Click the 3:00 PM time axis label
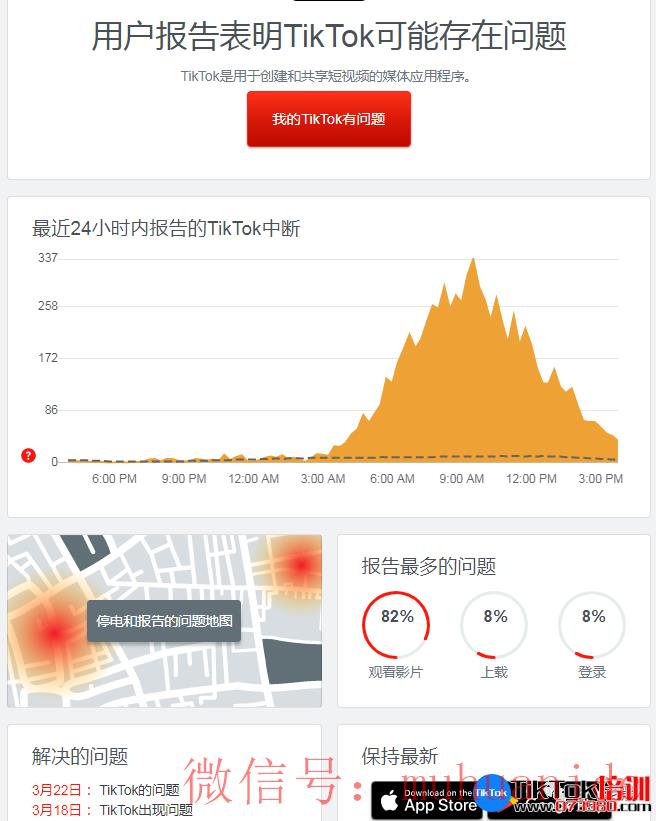The width and height of the screenshot is (656, 821). coord(601,479)
